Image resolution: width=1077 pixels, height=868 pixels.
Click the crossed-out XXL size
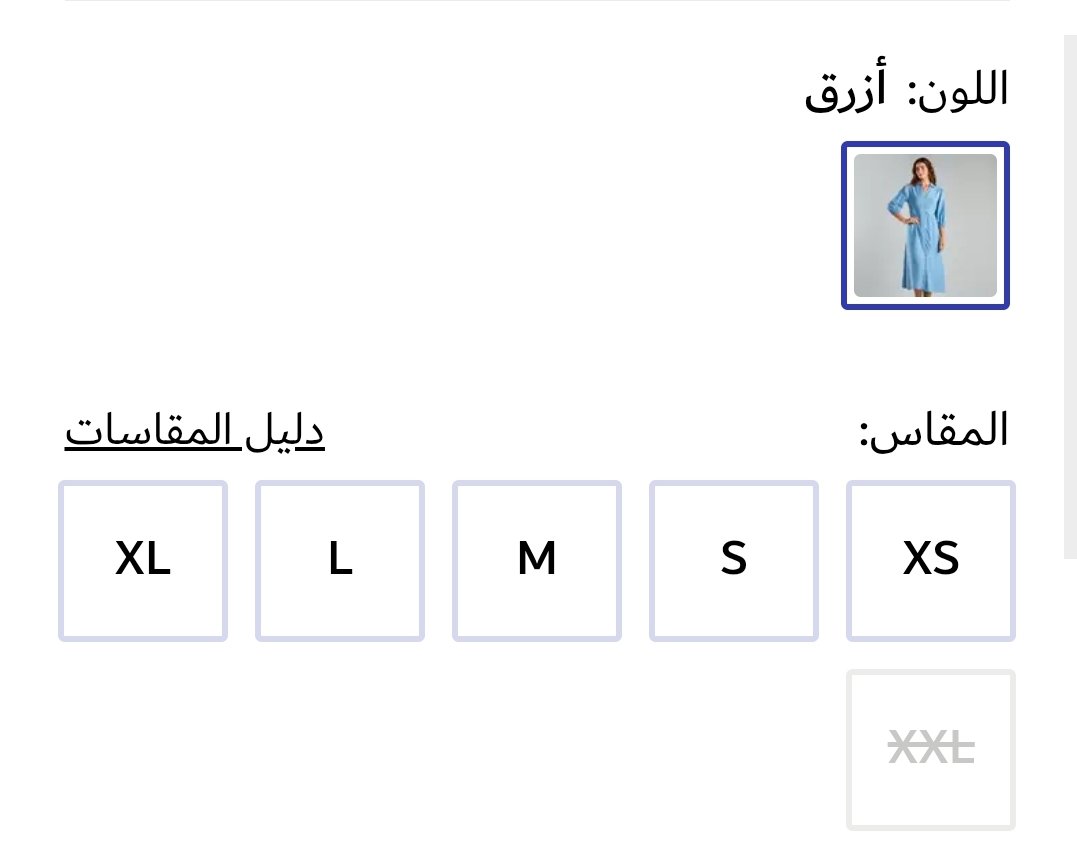pyautogui.click(x=931, y=749)
